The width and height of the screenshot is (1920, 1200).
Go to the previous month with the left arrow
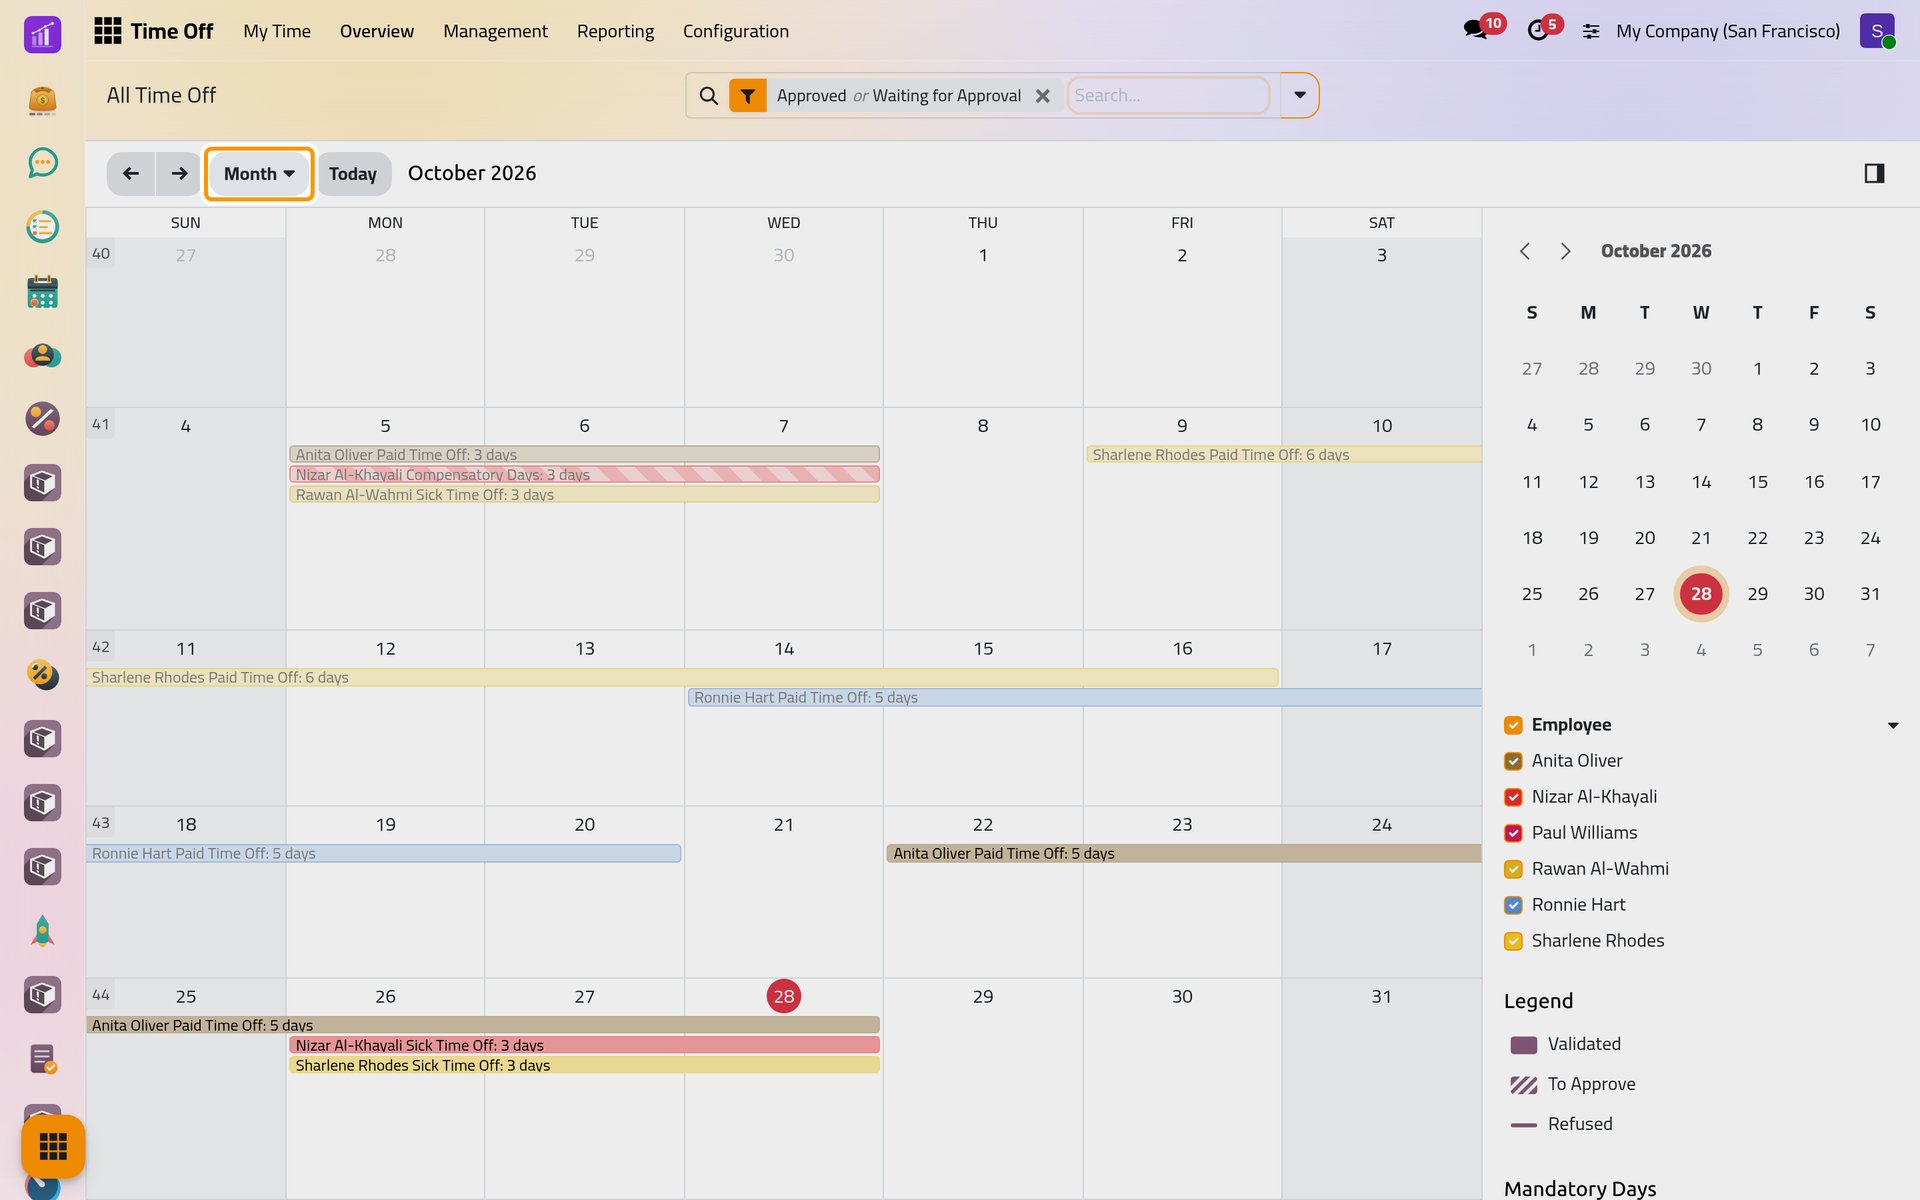[130, 174]
